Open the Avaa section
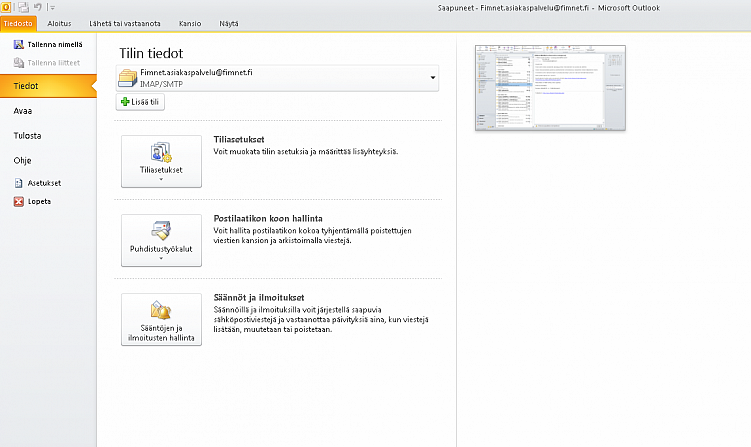The height and width of the screenshot is (447, 751). [x=23, y=111]
